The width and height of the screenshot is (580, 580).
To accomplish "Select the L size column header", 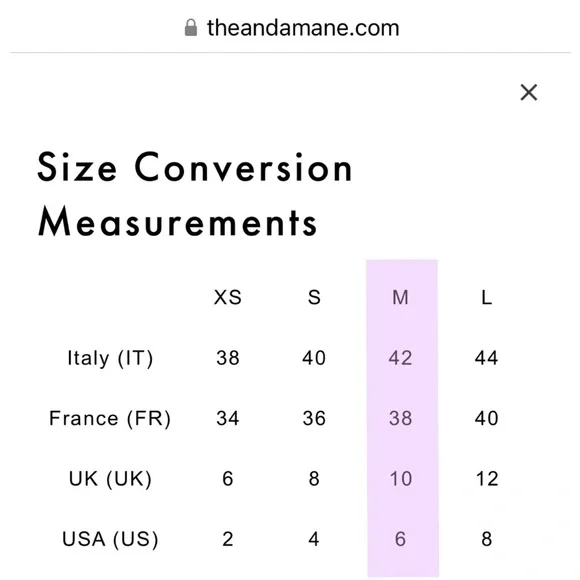I will click(486, 297).
